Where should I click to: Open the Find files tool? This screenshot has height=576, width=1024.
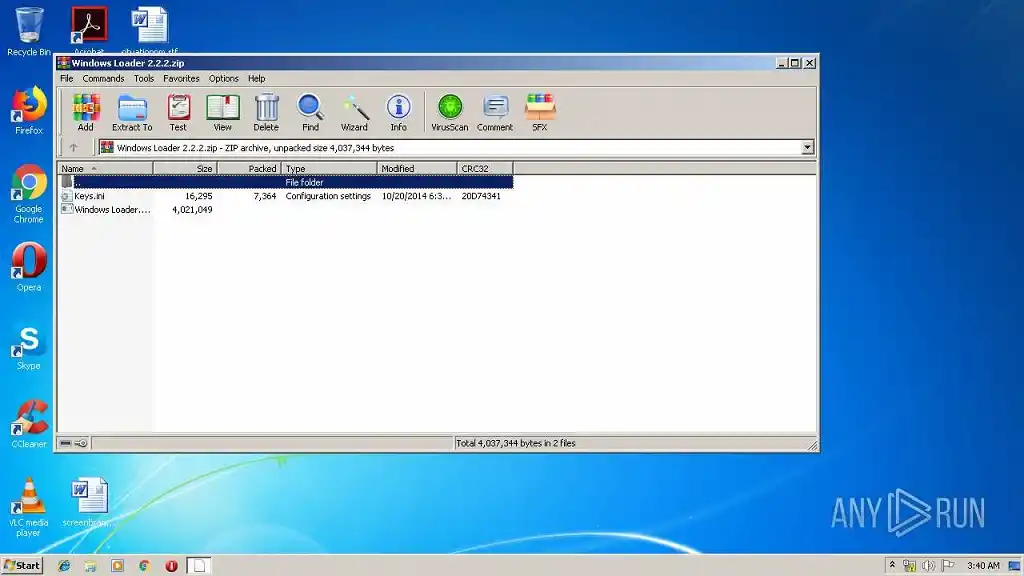(x=310, y=110)
